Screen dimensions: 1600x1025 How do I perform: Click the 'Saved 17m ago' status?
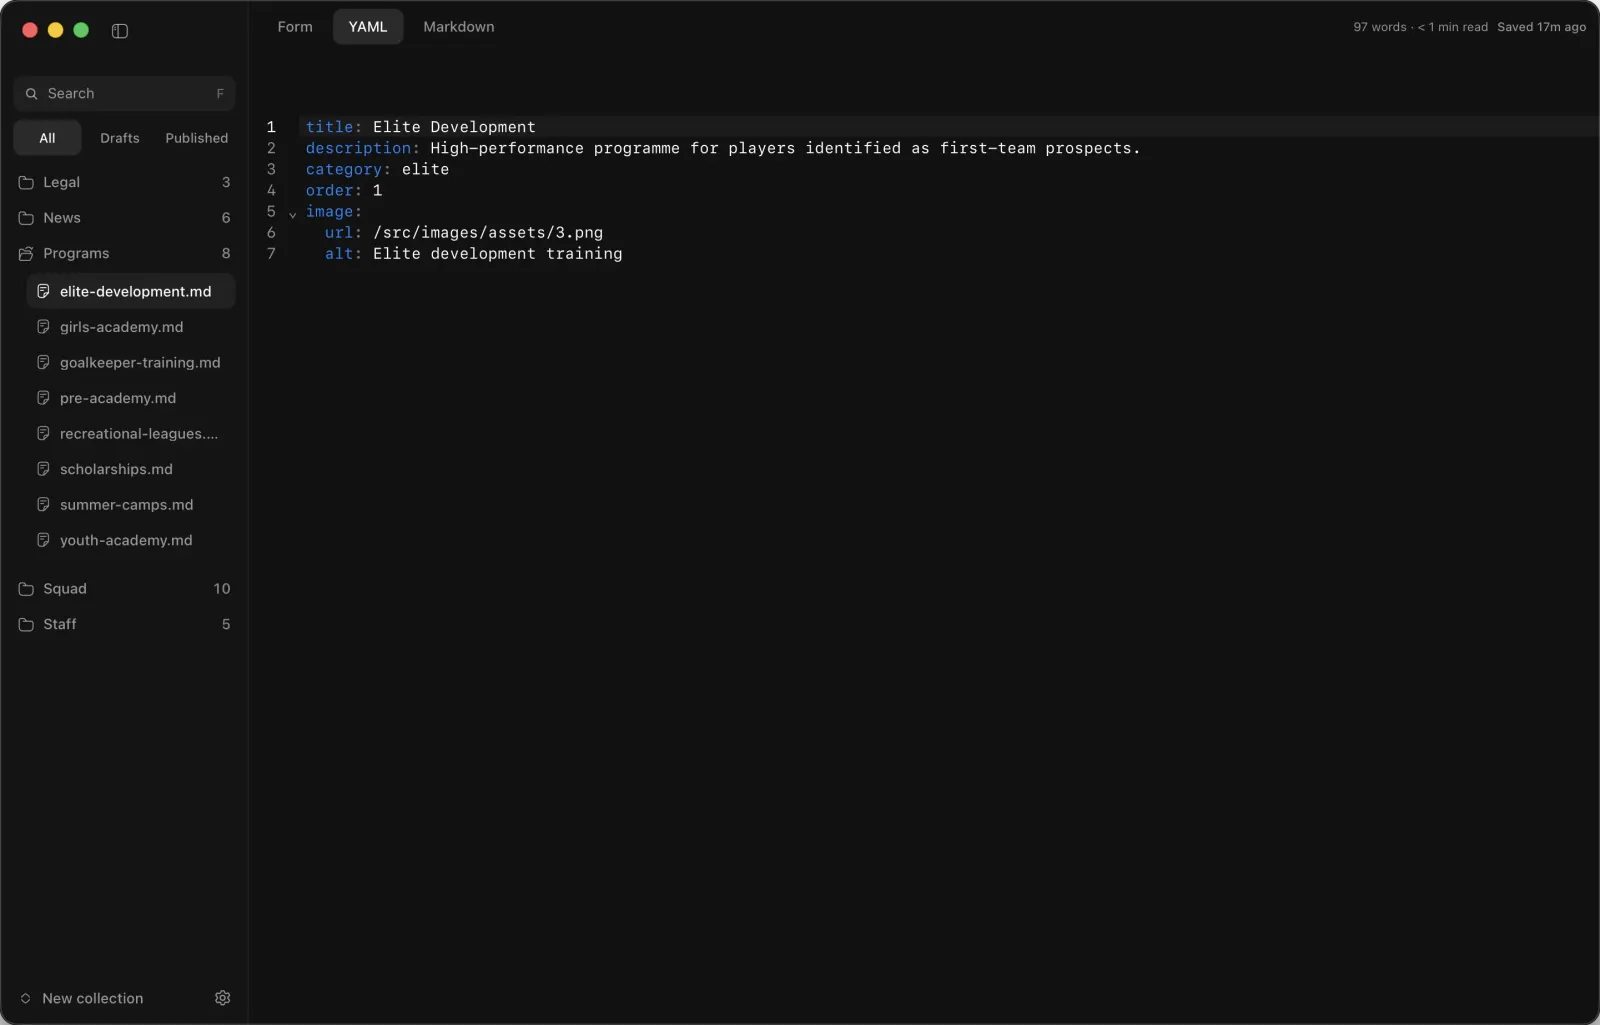(1541, 27)
